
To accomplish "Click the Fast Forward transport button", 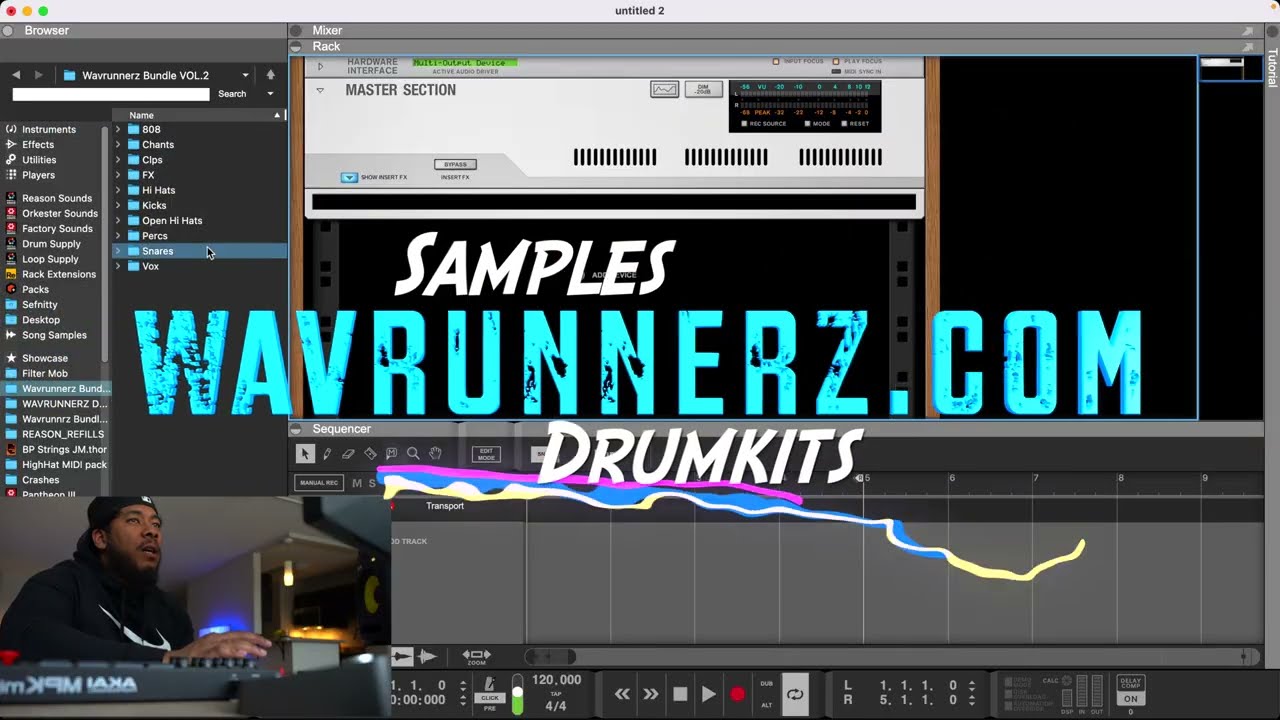I will pos(651,694).
